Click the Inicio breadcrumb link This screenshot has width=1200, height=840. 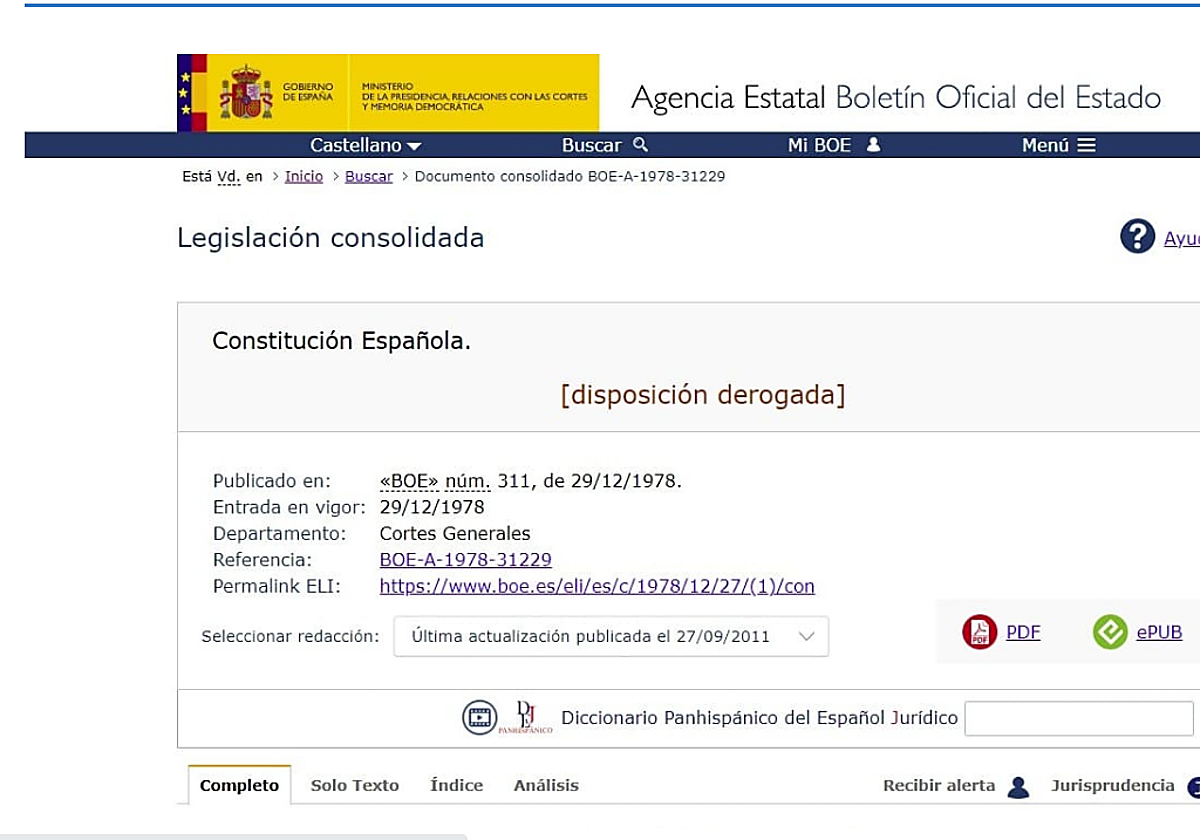click(x=303, y=176)
